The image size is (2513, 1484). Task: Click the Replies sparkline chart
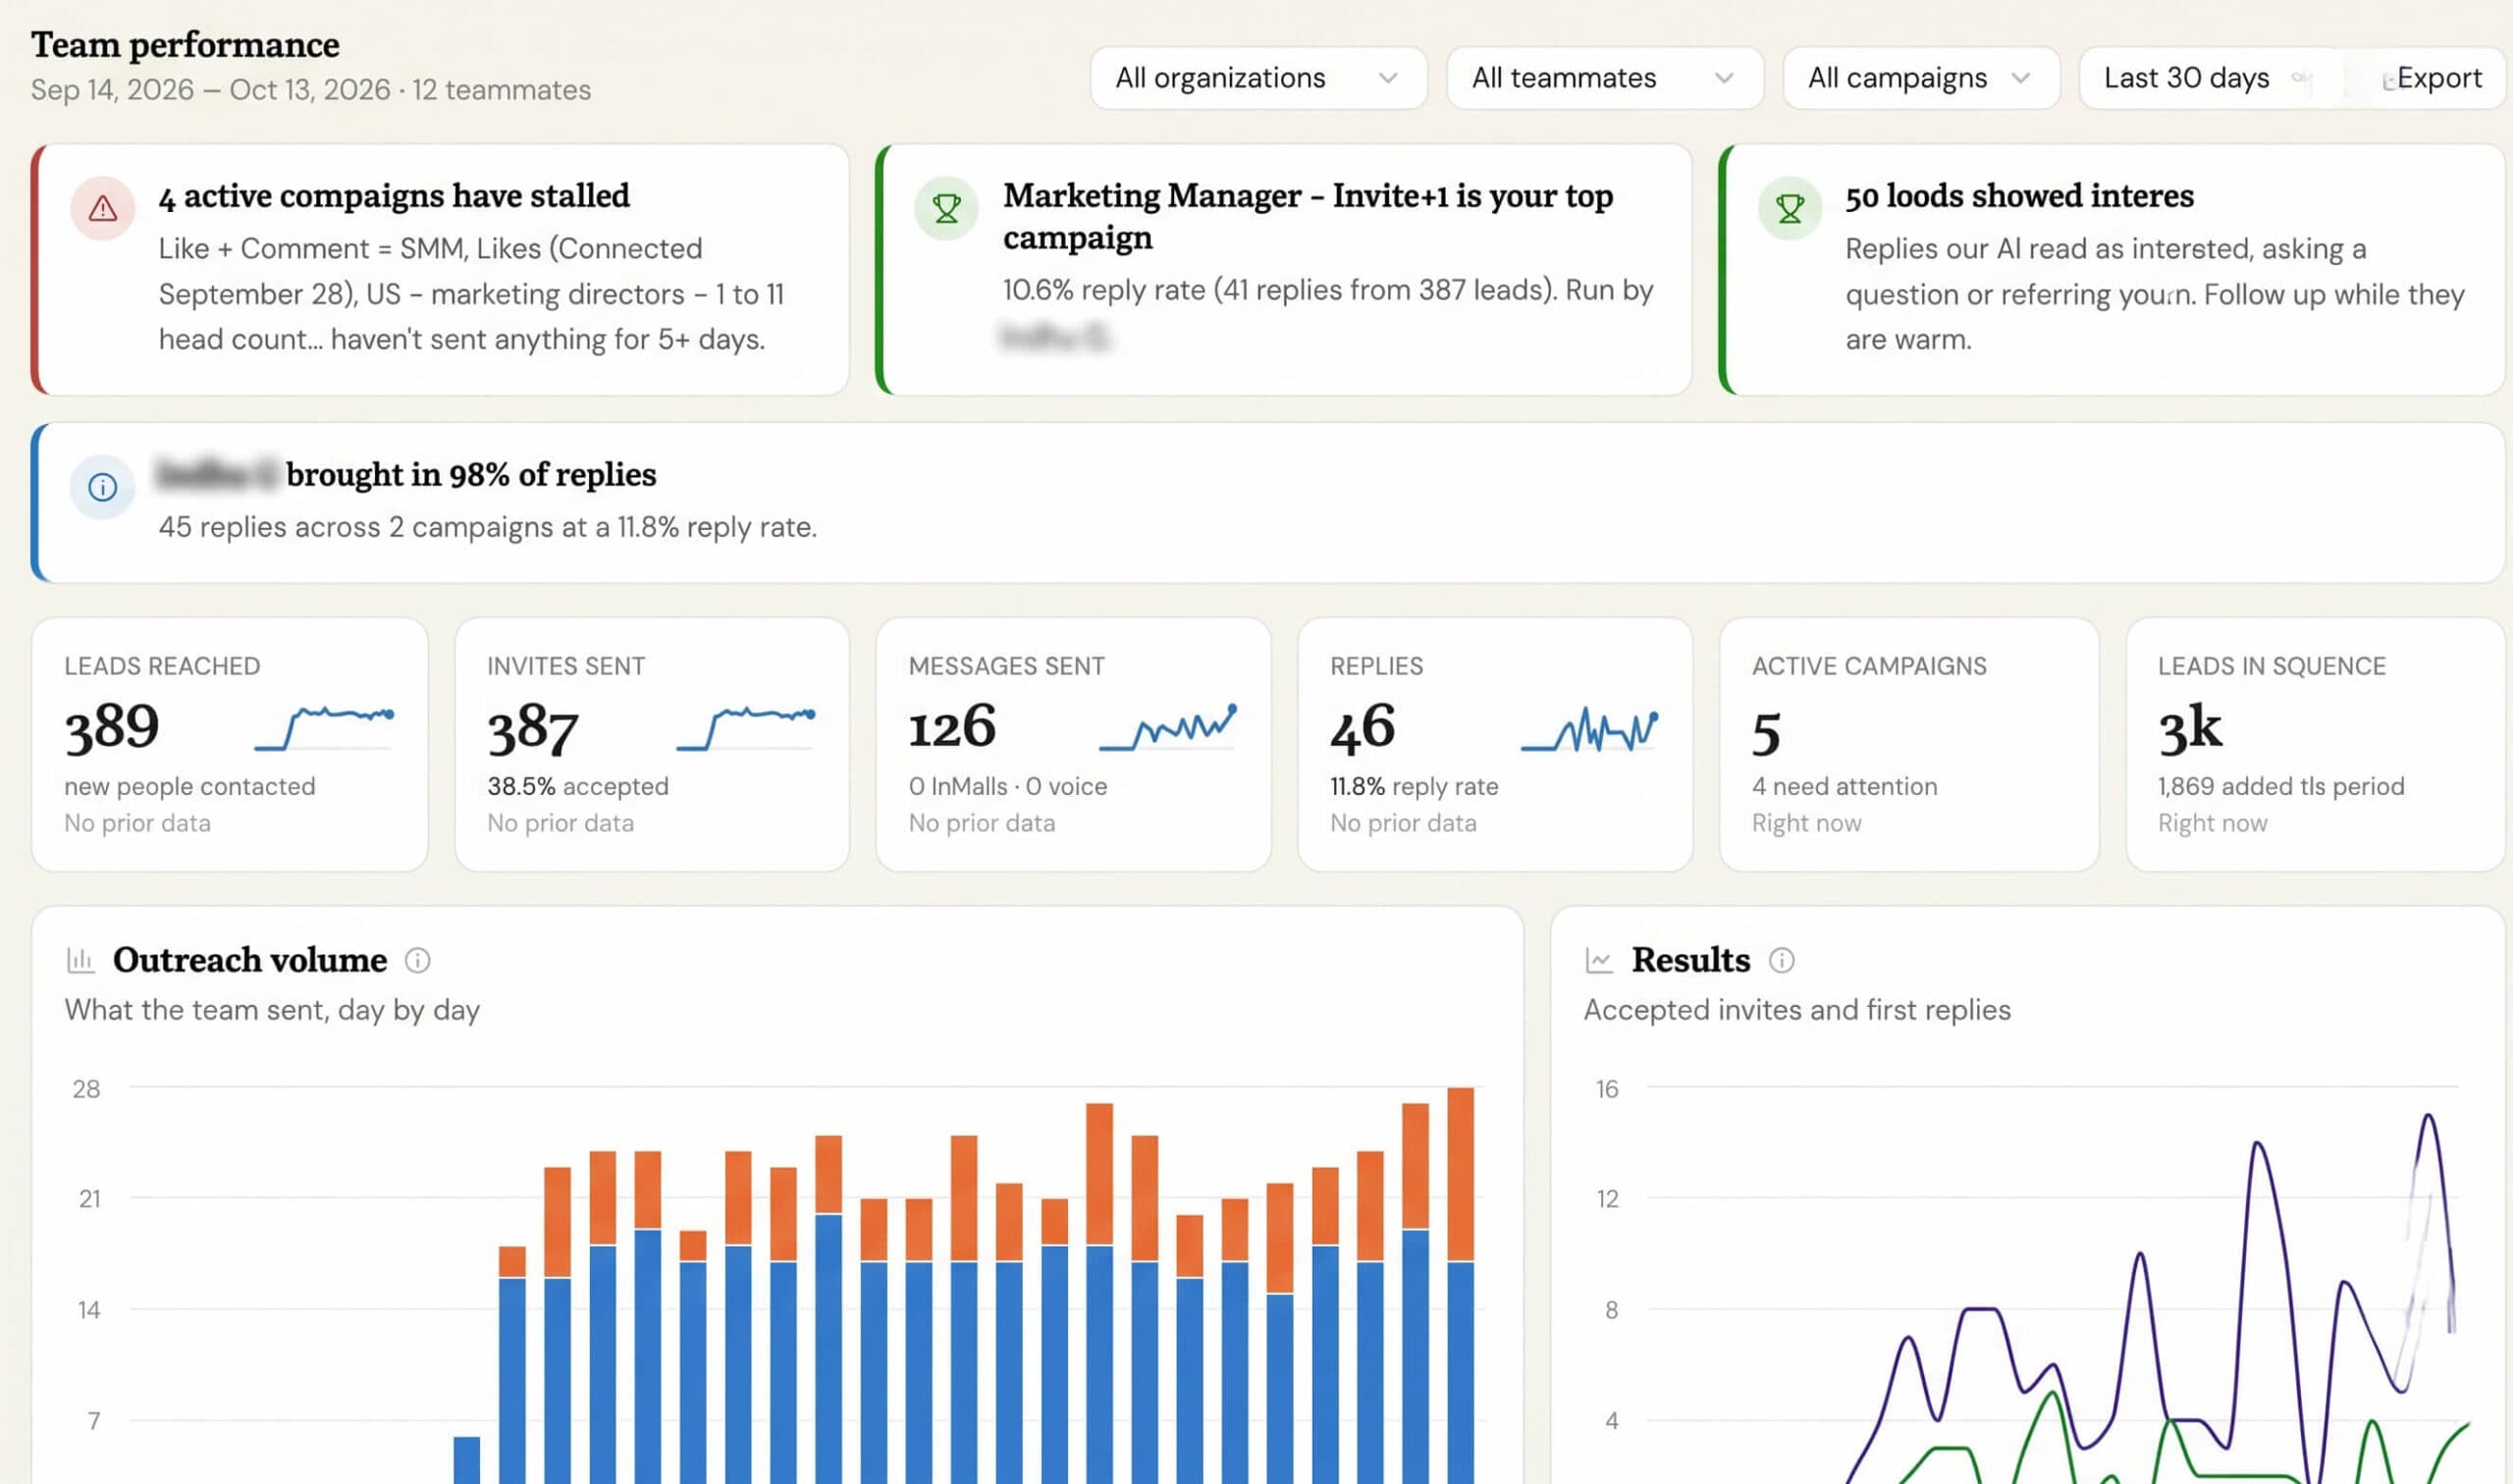pos(1590,729)
